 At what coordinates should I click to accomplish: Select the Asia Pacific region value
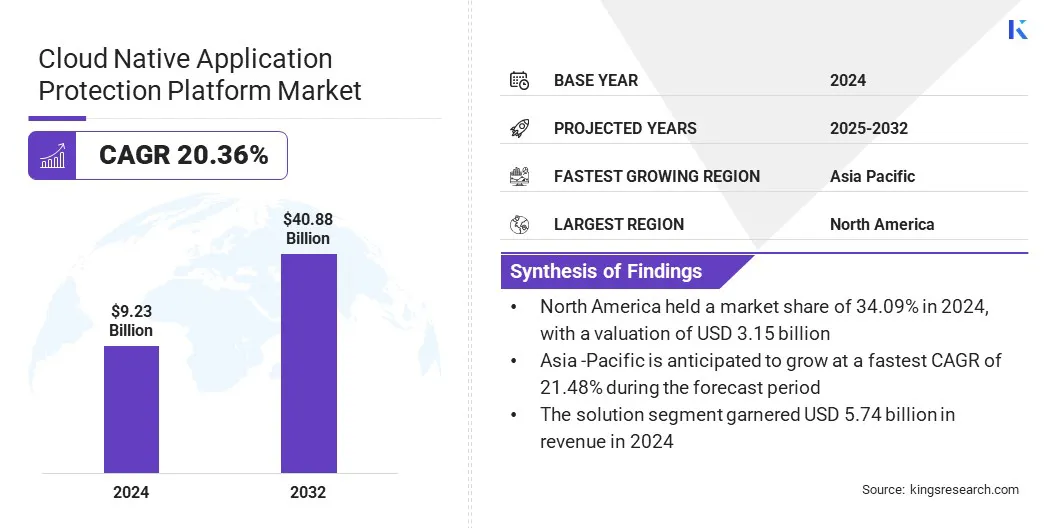872,176
